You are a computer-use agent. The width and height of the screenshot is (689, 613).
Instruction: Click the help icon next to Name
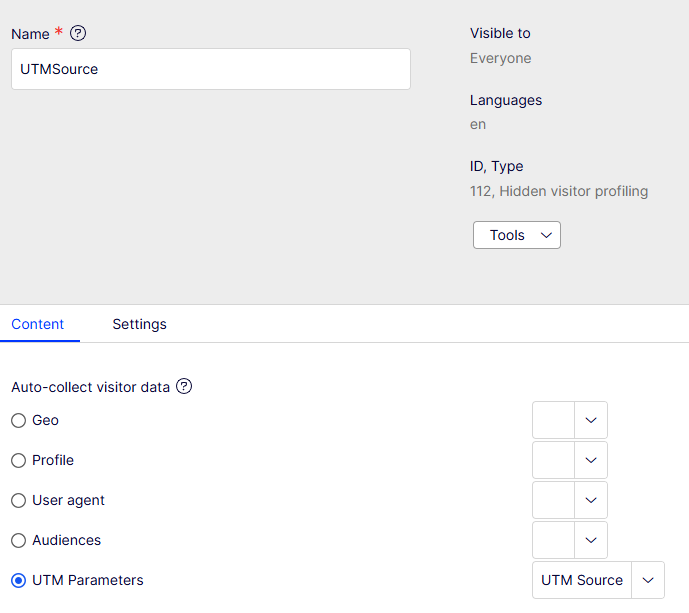click(x=78, y=33)
